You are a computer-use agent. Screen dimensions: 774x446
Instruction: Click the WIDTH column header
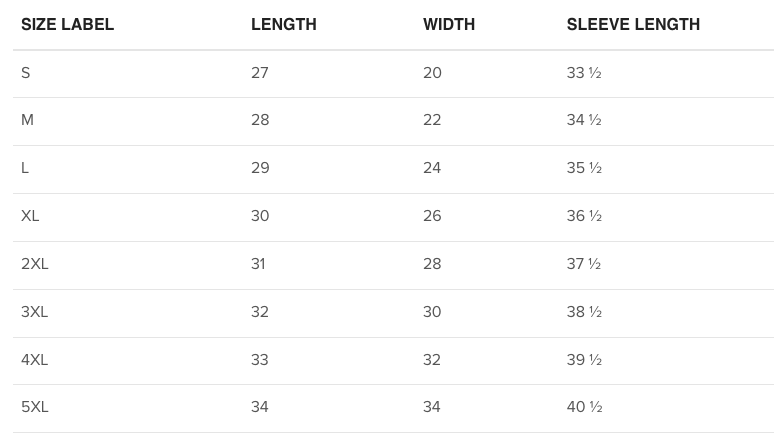448,25
